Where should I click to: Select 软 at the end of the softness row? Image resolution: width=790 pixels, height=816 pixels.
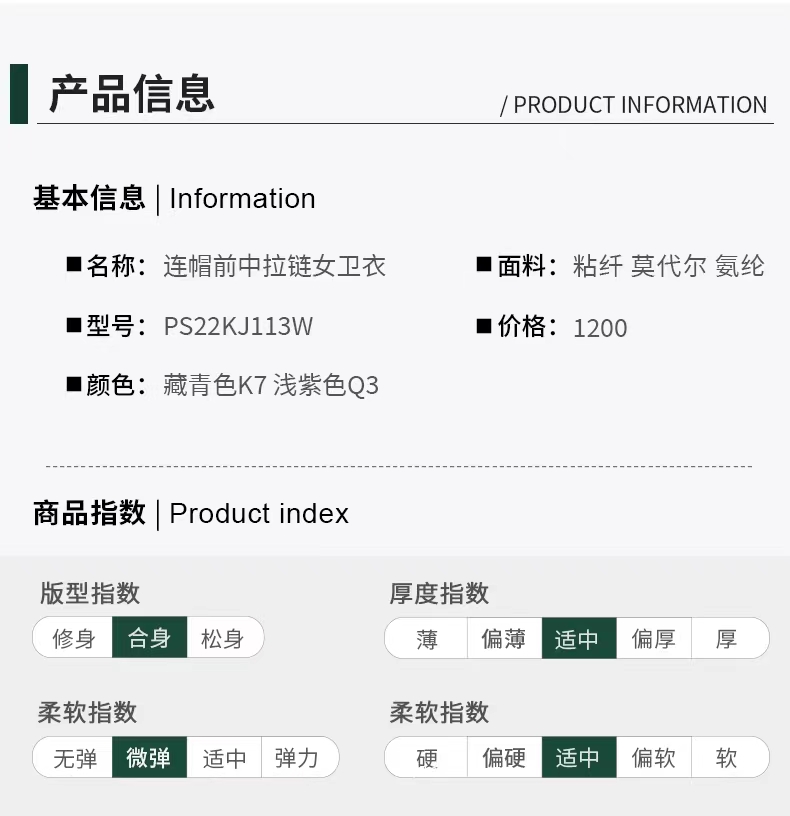[x=727, y=758]
